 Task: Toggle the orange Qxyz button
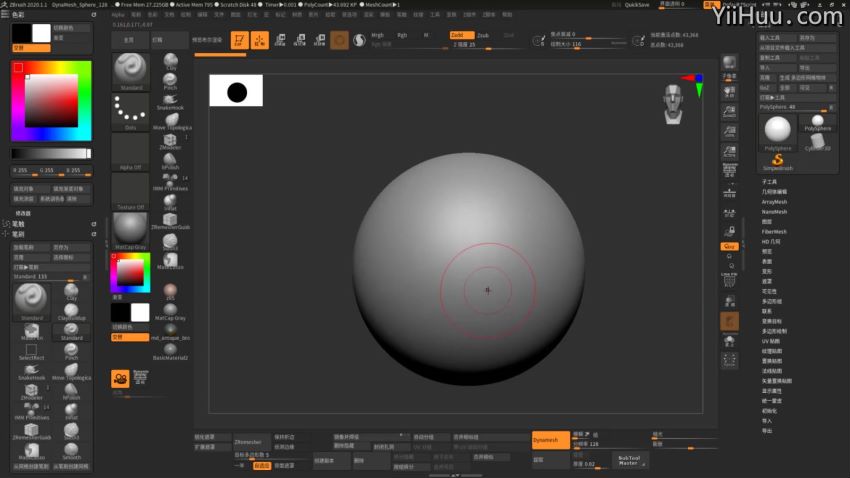(x=730, y=247)
